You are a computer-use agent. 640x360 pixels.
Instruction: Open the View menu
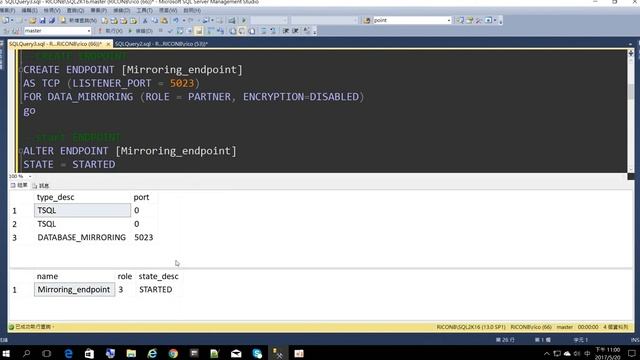[52, 10]
